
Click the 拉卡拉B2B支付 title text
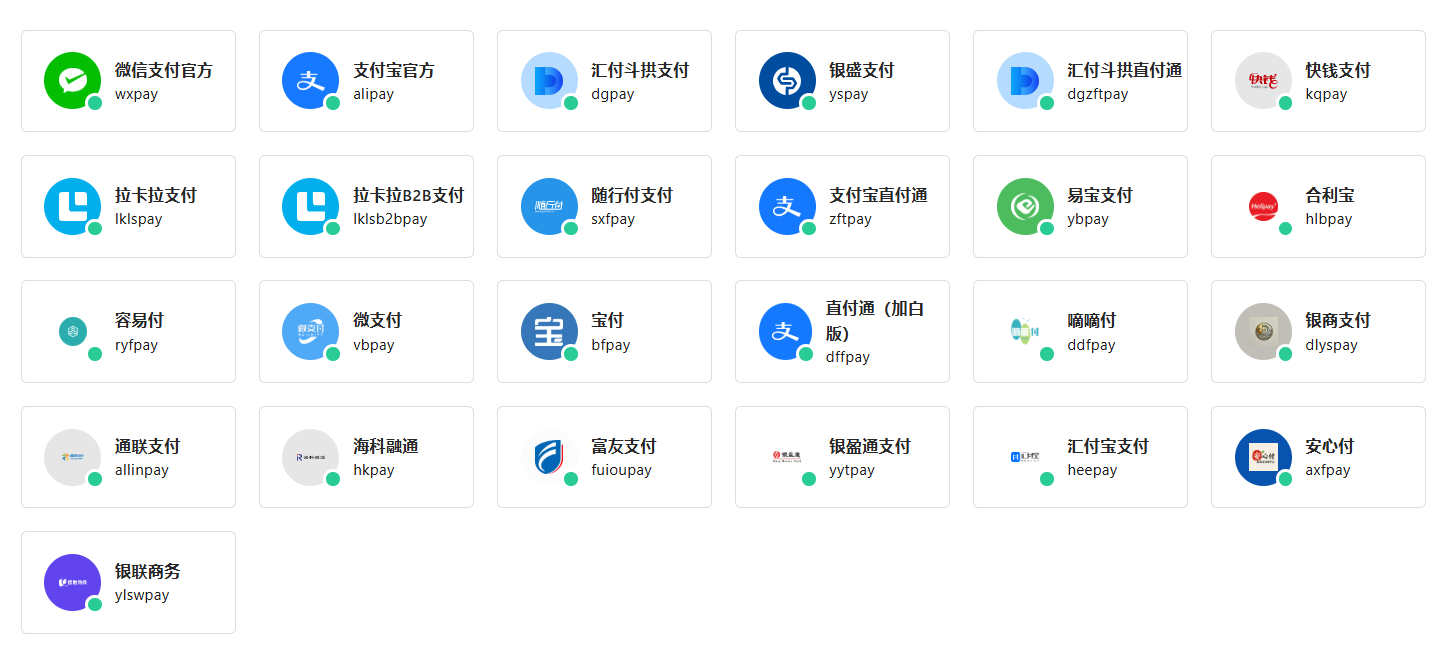pos(409,196)
